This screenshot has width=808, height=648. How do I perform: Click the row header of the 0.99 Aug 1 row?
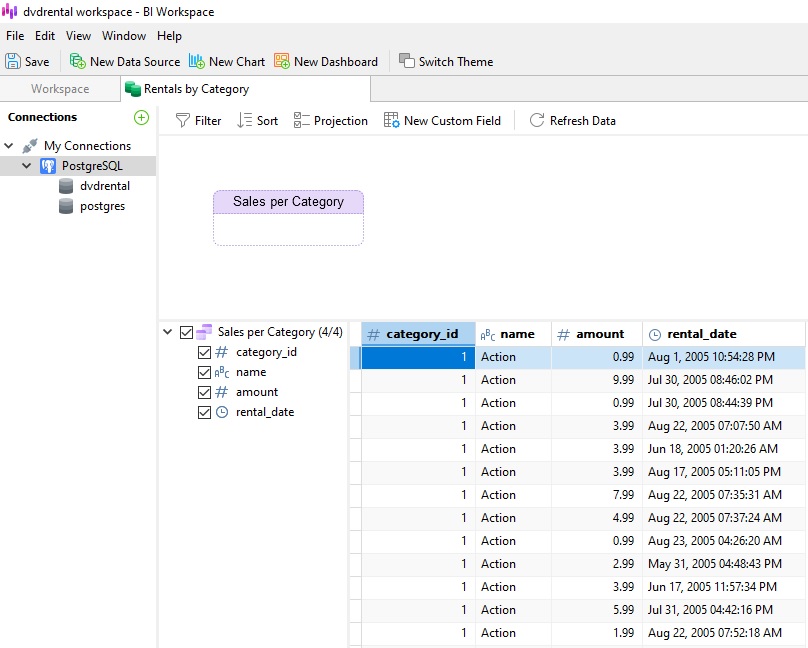pos(355,357)
